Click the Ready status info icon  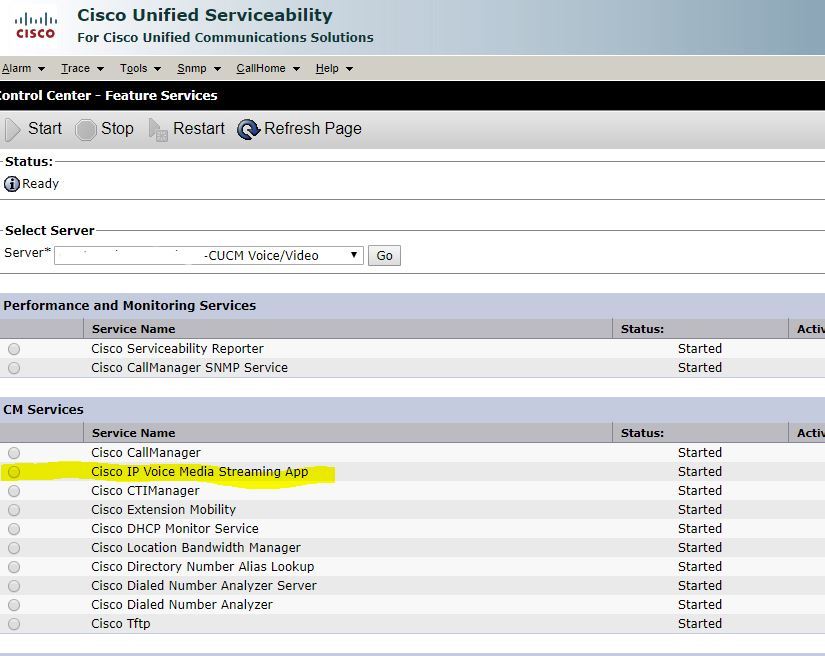tap(10, 183)
